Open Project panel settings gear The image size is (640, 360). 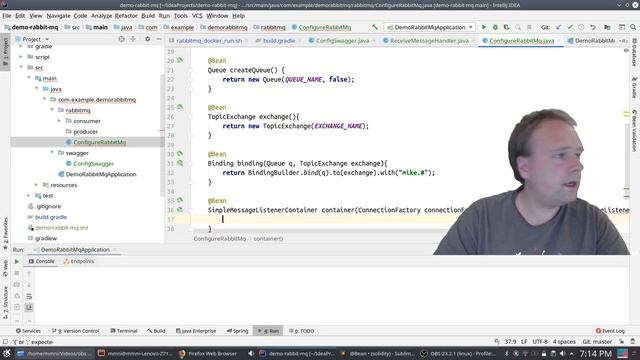click(147, 39)
